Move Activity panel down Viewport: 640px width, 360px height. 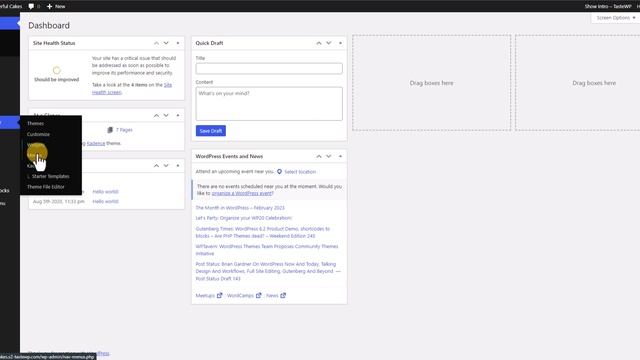(x=166, y=166)
